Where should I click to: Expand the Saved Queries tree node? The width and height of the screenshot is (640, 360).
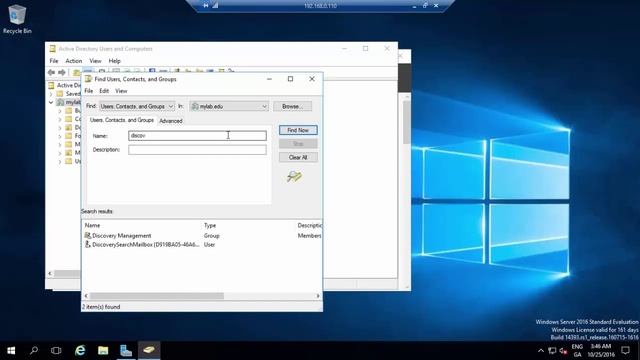(x=51, y=94)
